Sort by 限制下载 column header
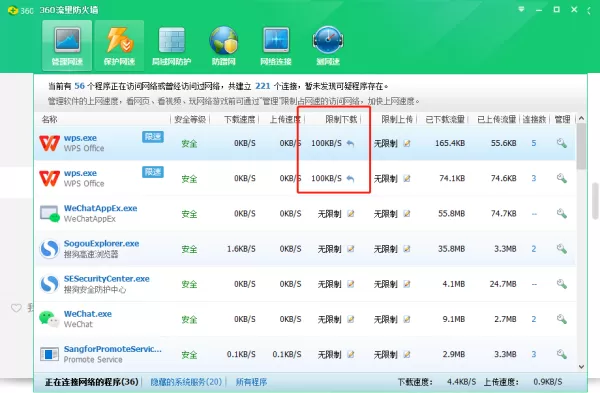 (x=341, y=120)
